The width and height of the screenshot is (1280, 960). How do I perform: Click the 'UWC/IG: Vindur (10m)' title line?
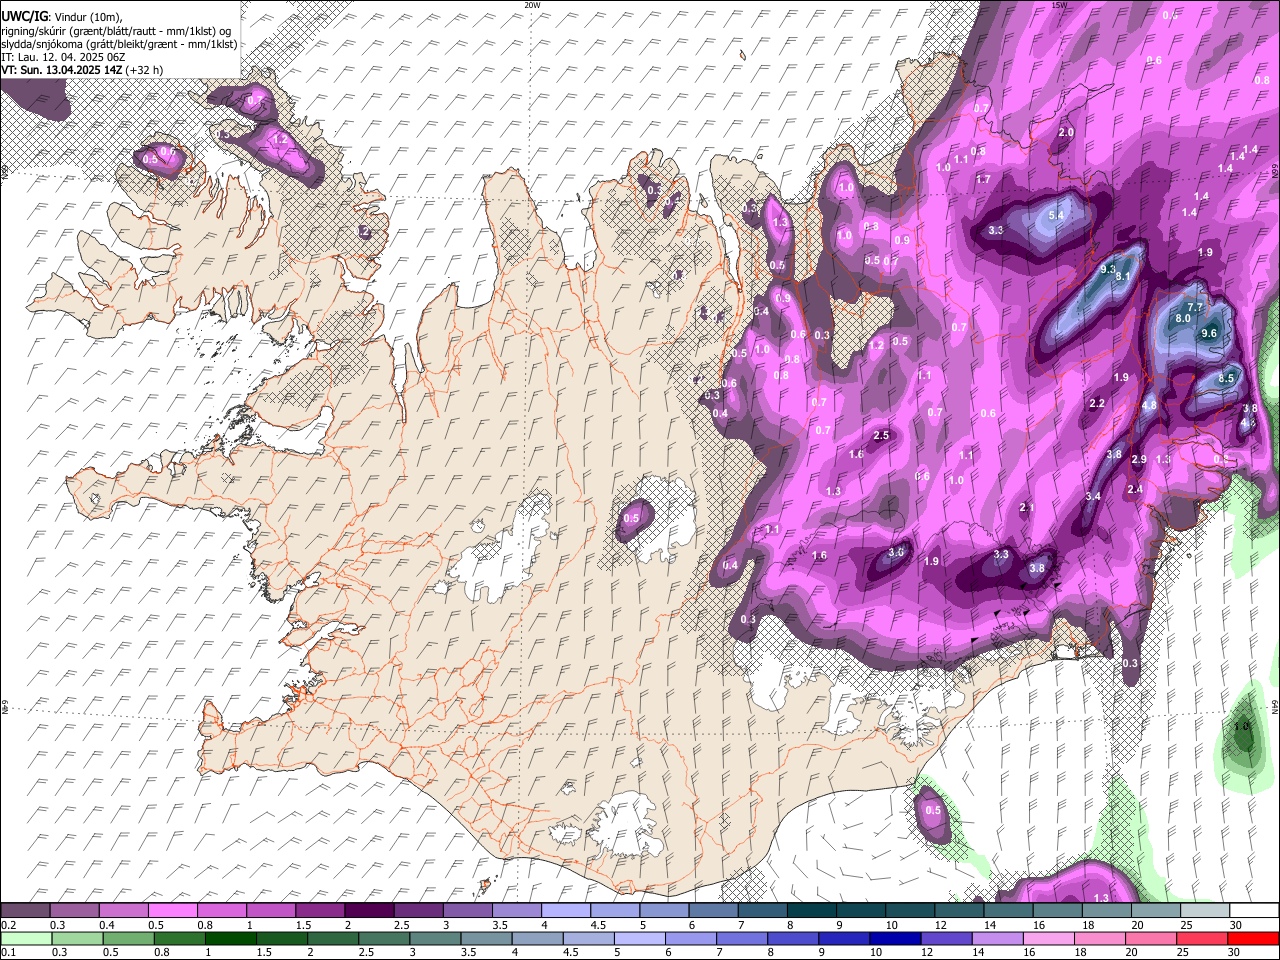pyautogui.click(x=62, y=16)
